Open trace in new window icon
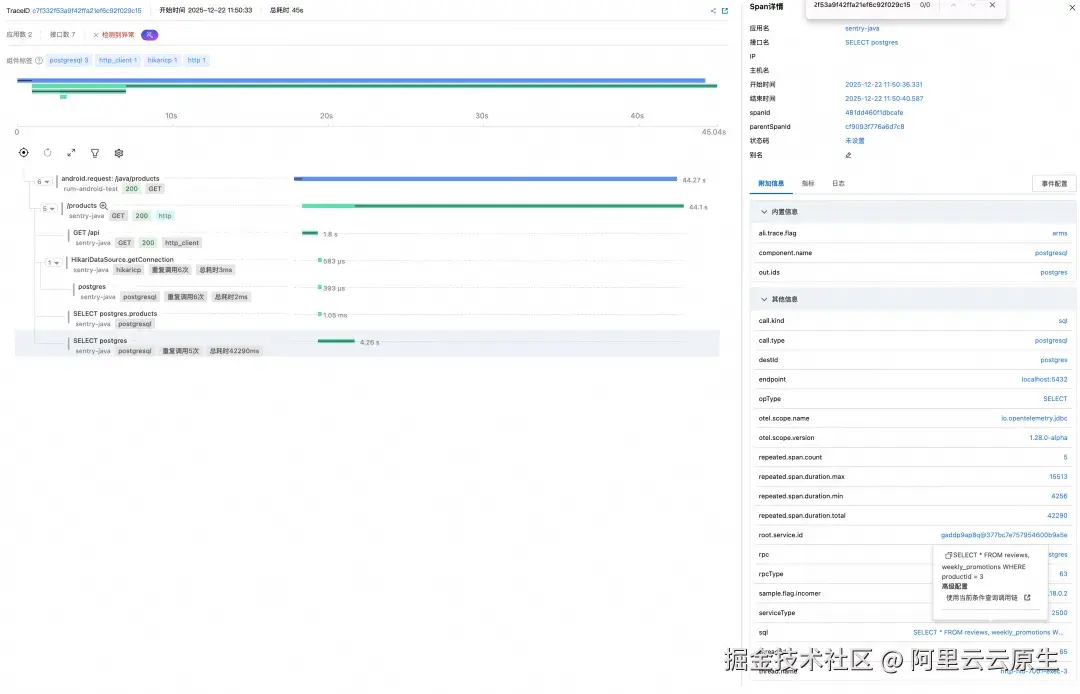 725,11
